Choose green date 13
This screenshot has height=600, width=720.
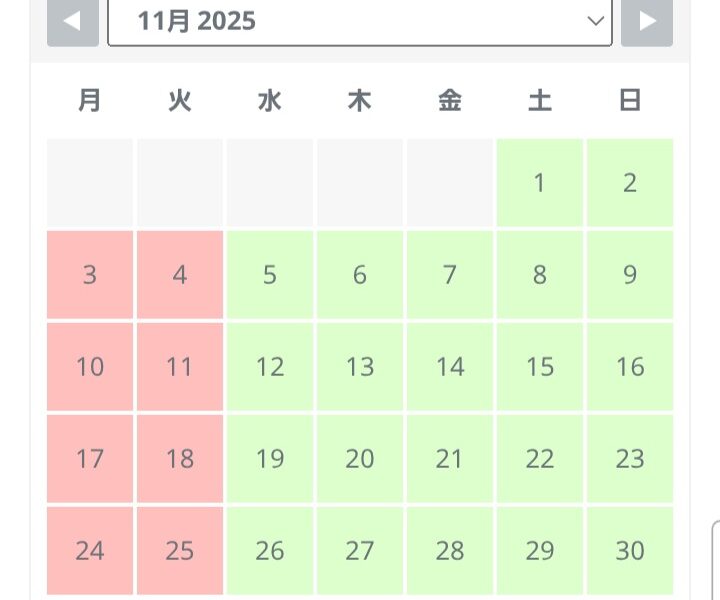[360, 367]
